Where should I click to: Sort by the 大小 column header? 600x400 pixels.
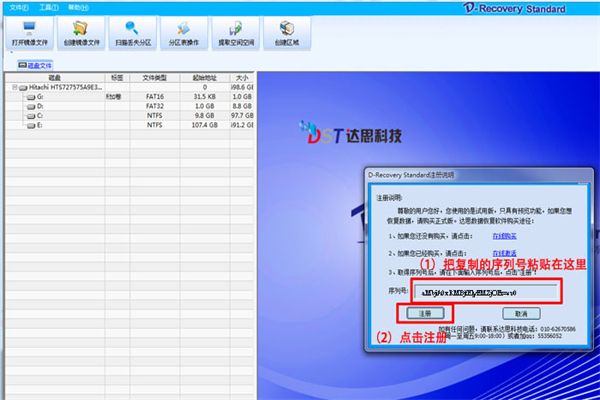(x=242, y=78)
